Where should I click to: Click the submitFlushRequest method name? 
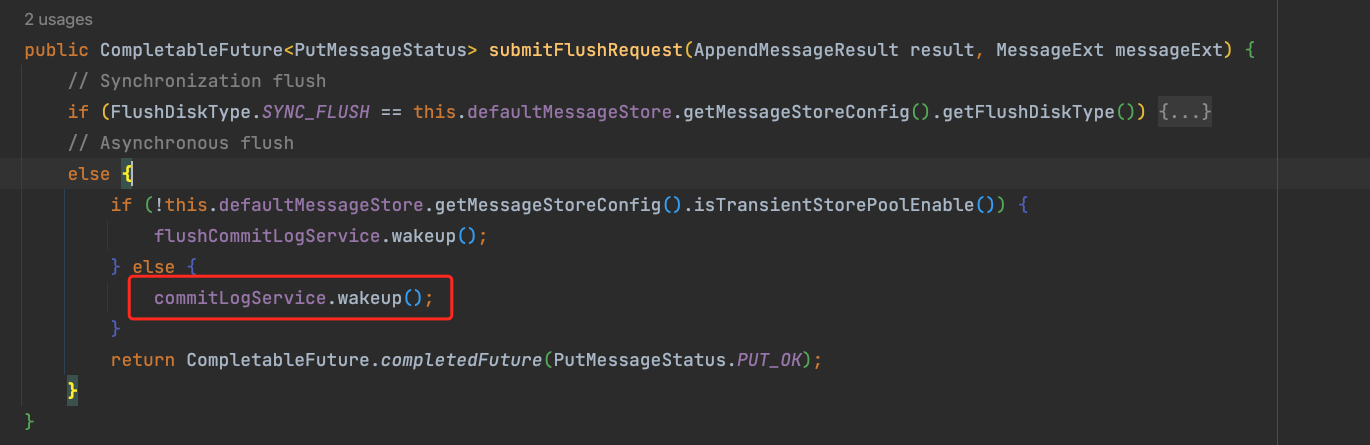coord(585,50)
